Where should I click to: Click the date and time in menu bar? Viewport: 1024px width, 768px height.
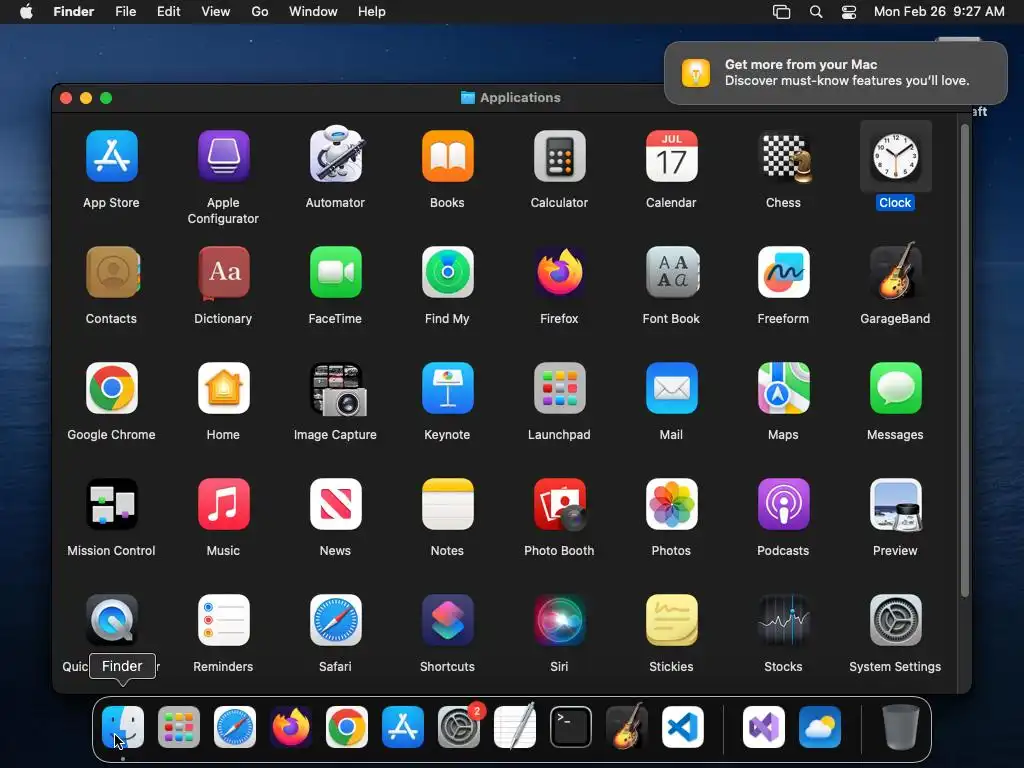coord(939,12)
